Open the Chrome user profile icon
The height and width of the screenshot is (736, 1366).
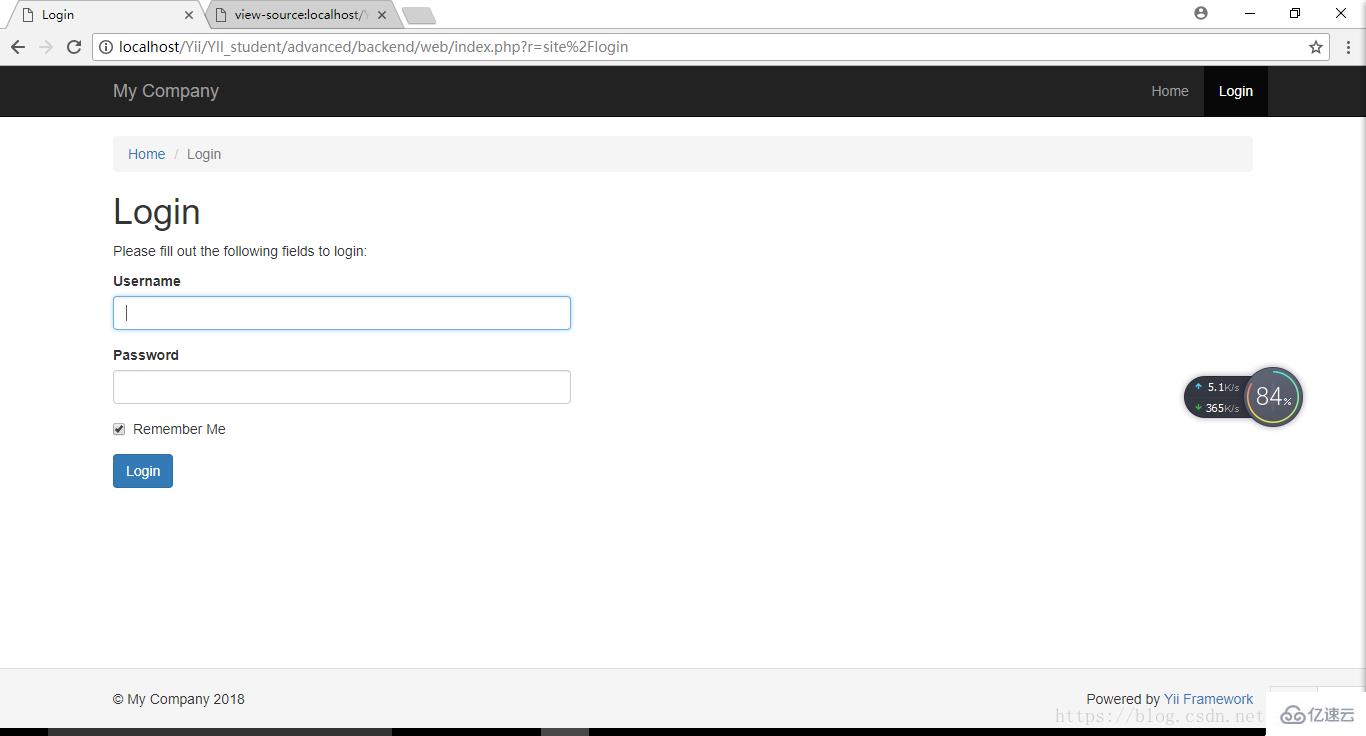pyautogui.click(x=1201, y=13)
